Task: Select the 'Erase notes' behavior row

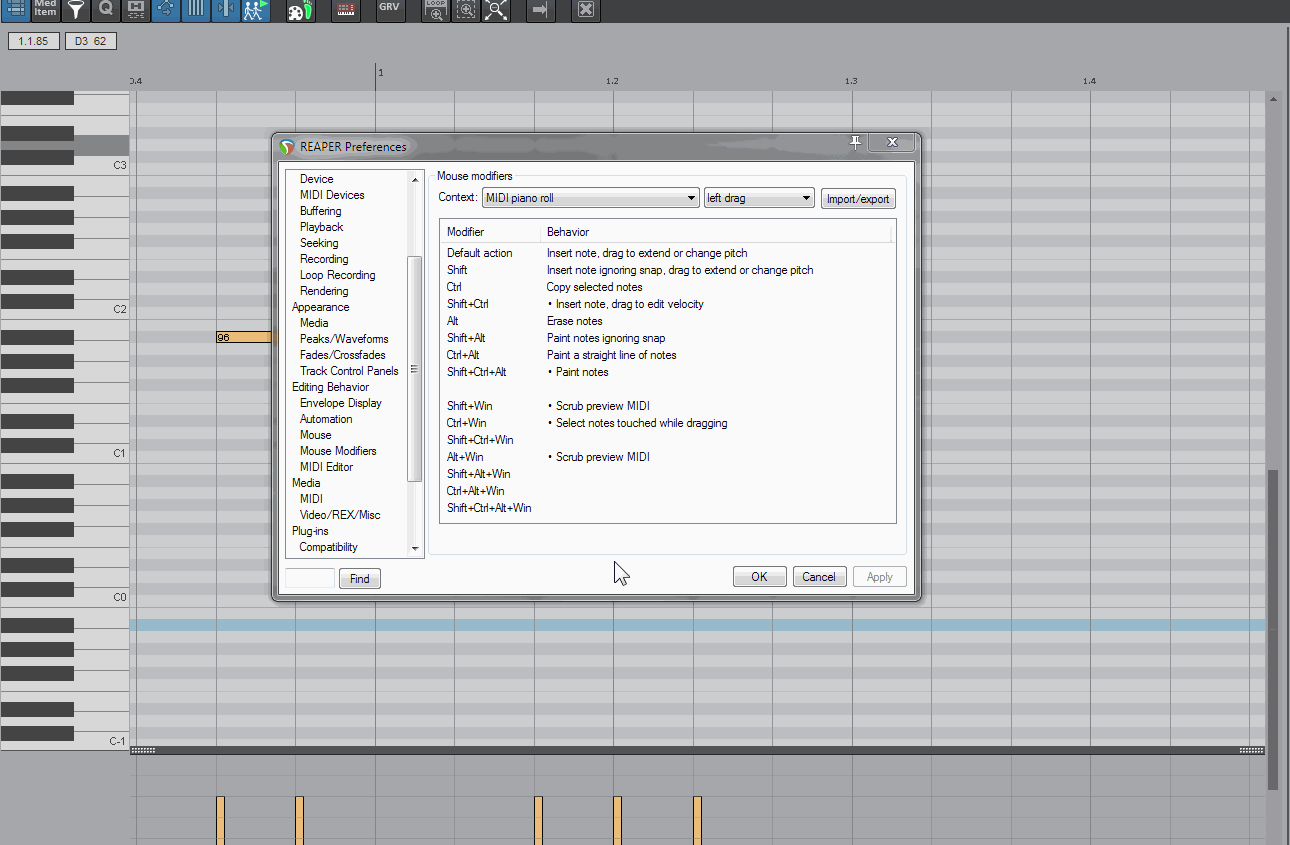Action: point(667,321)
